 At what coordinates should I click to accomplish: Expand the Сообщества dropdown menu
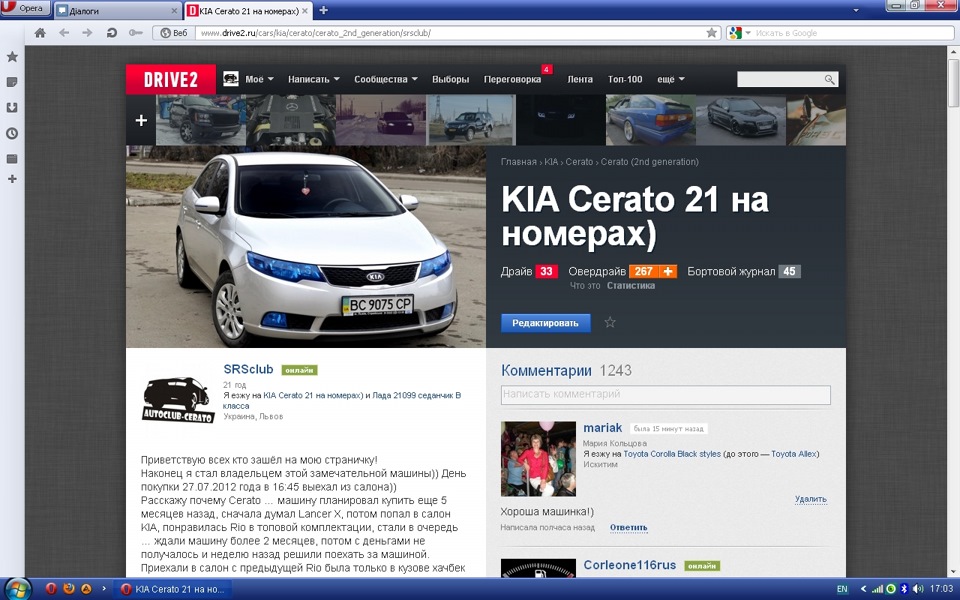(x=386, y=80)
